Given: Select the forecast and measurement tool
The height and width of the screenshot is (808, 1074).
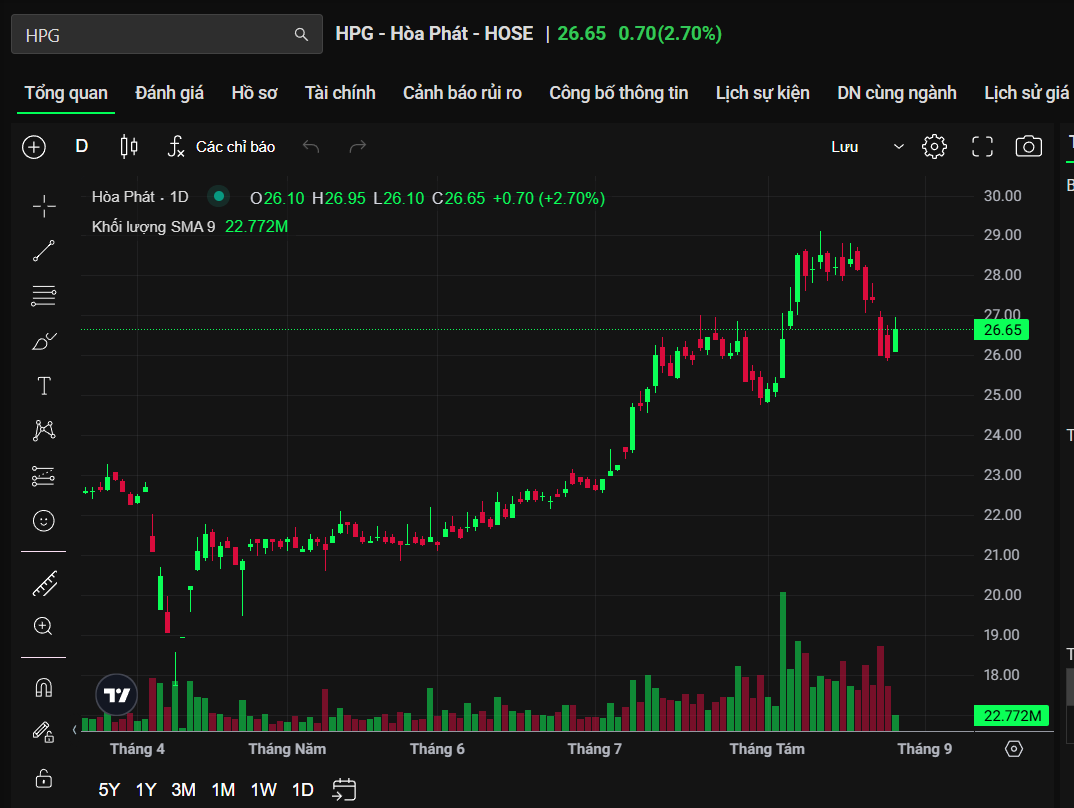Looking at the screenshot, I should point(44,476).
